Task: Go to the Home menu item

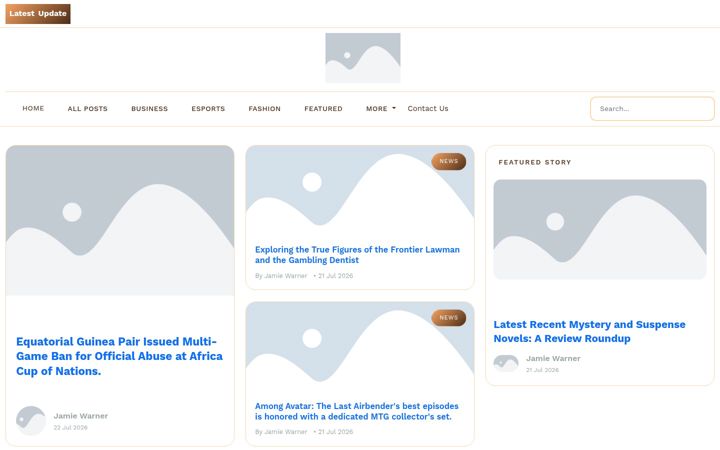Action: 33,108
